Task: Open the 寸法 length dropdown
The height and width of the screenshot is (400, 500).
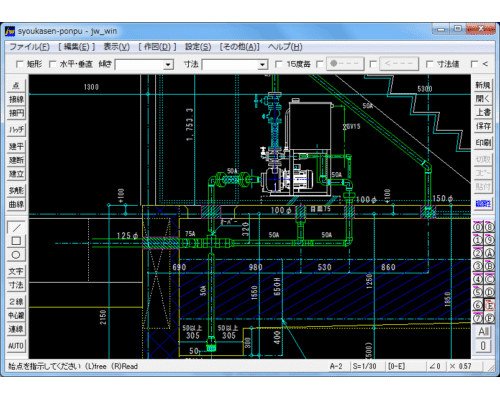Action: coord(263,64)
